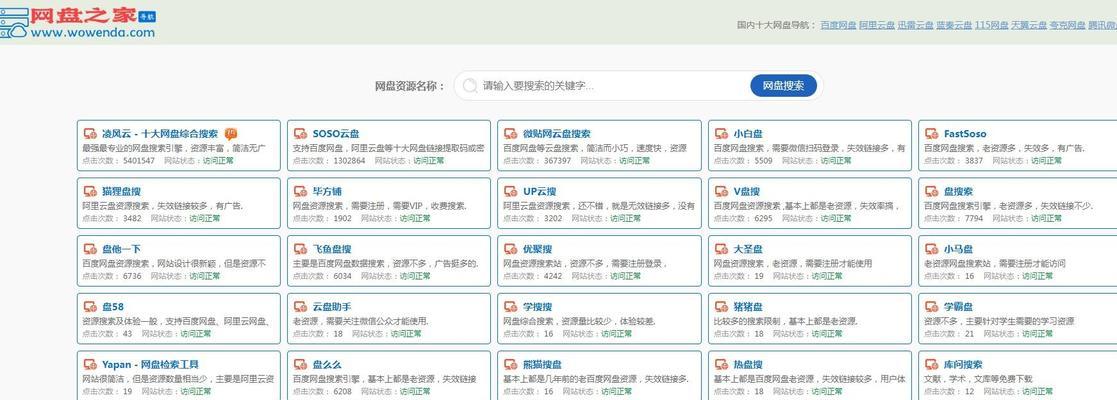This screenshot has width=1117, height=400.
Task: Click the 网盘之家 site logo
Action: coord(78,23)
